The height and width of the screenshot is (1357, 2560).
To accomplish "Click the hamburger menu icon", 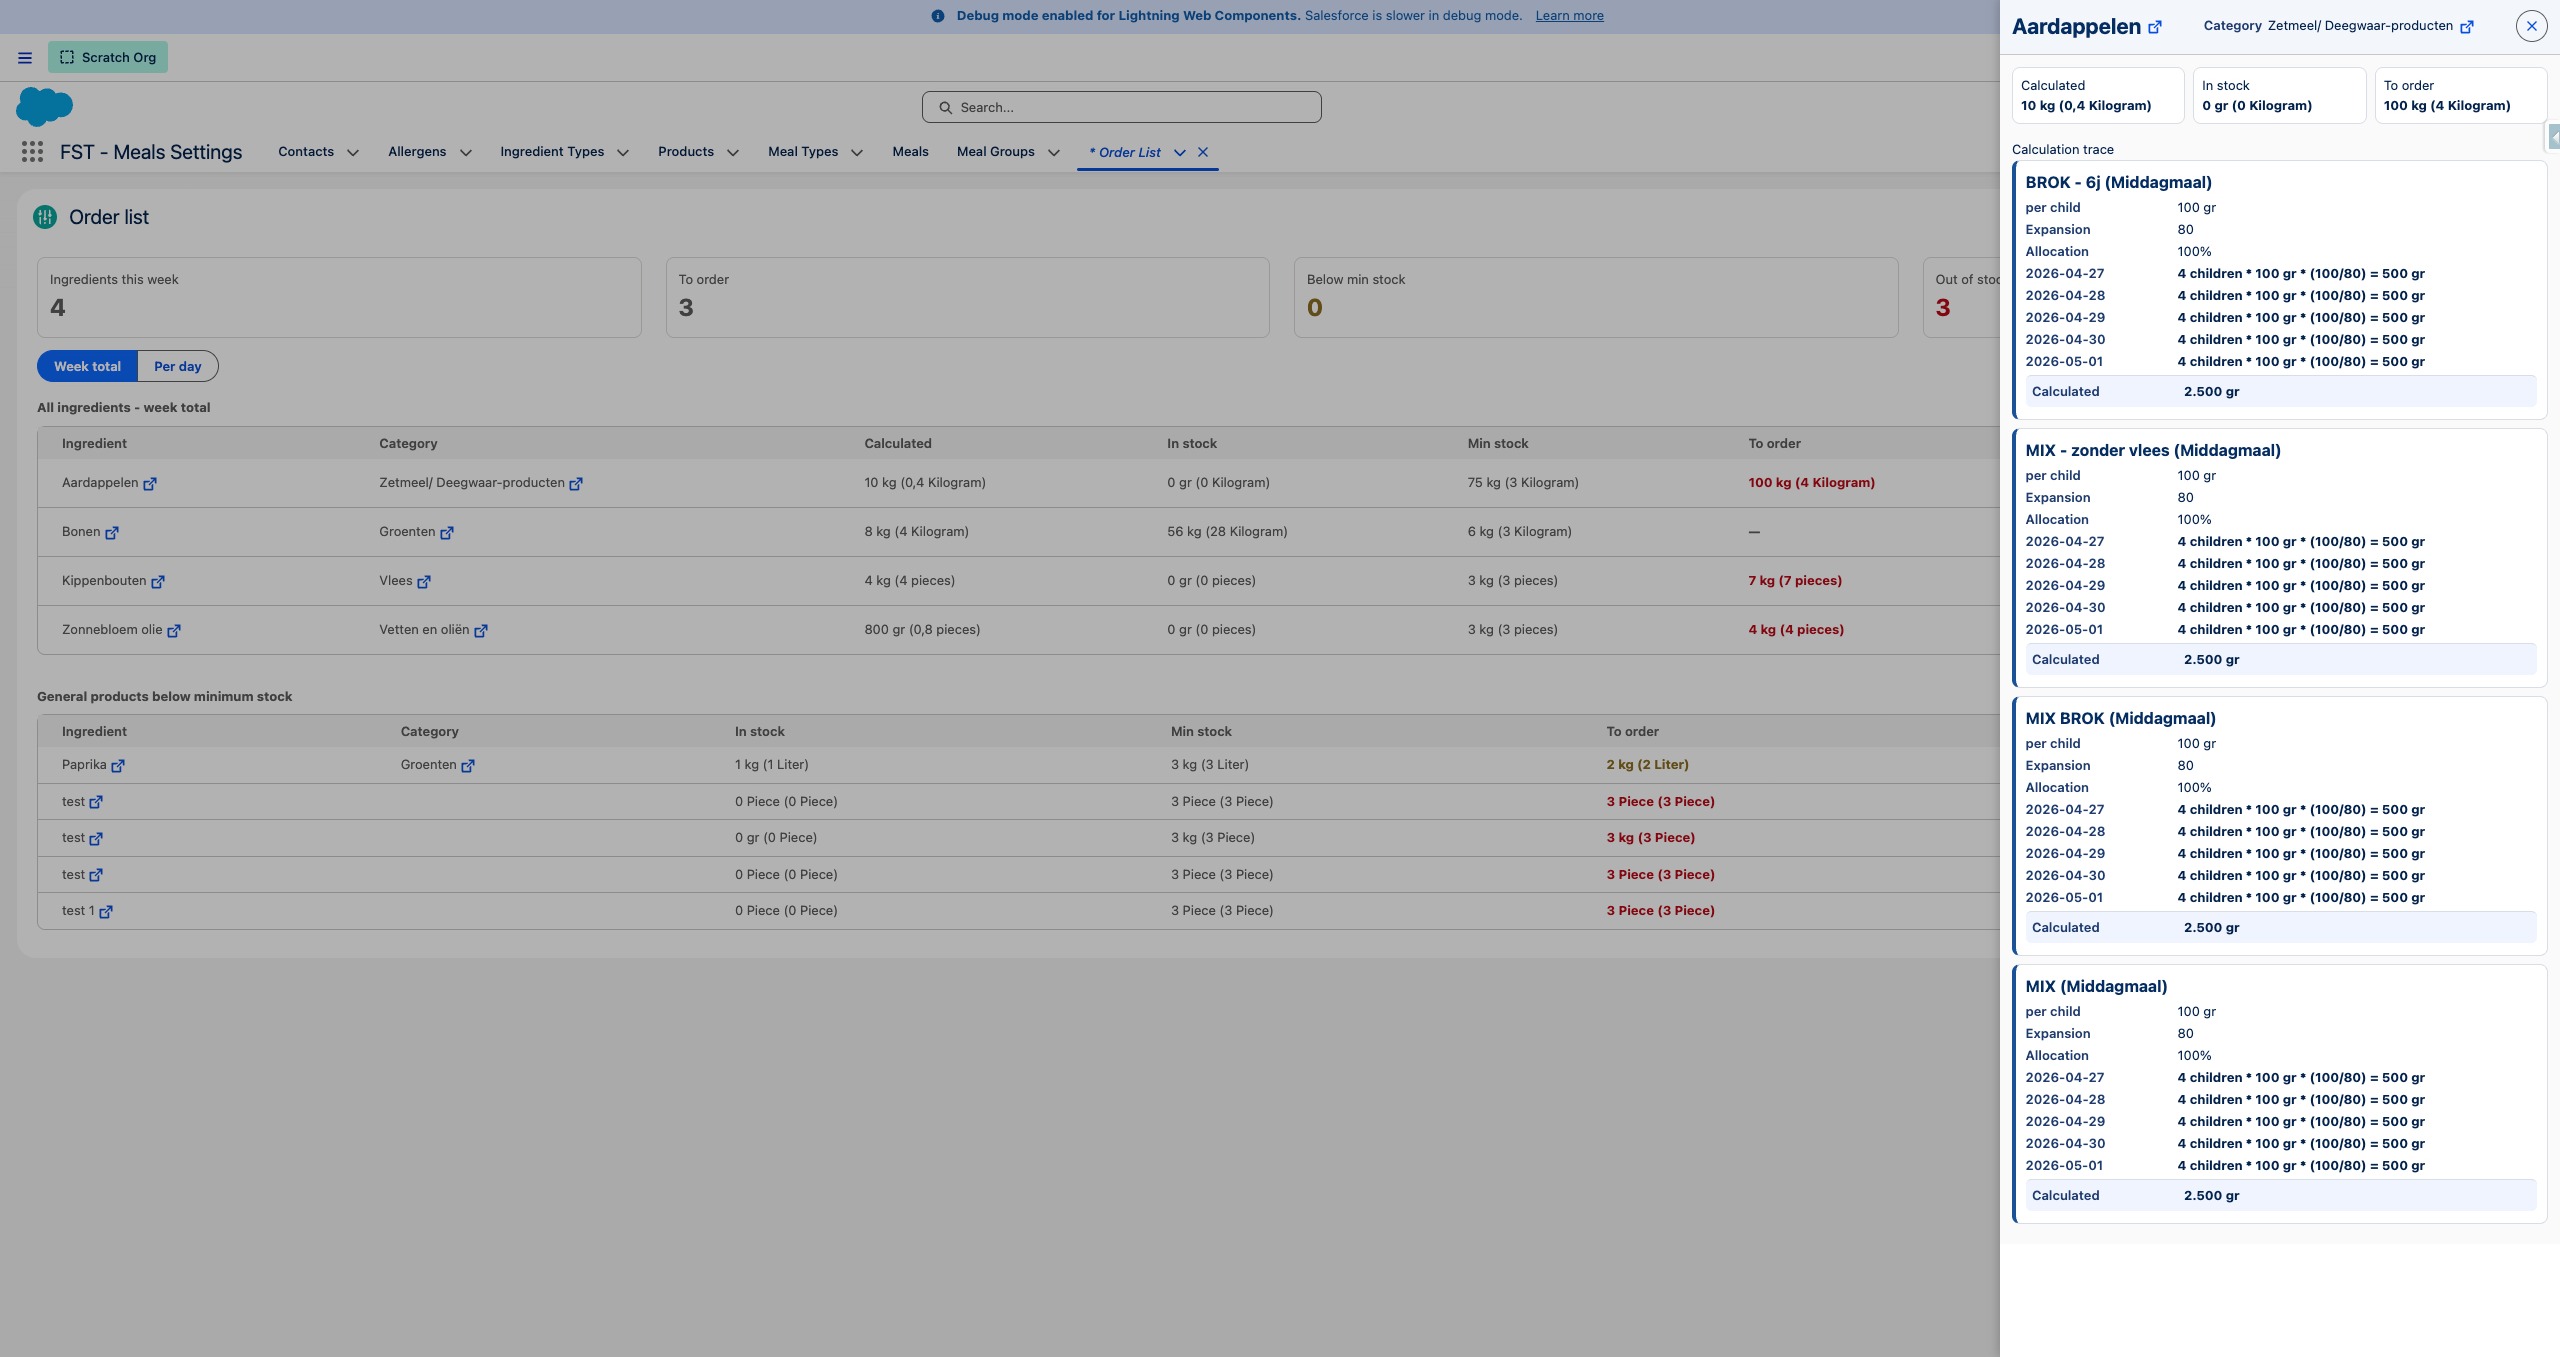I will pos(25,58).
